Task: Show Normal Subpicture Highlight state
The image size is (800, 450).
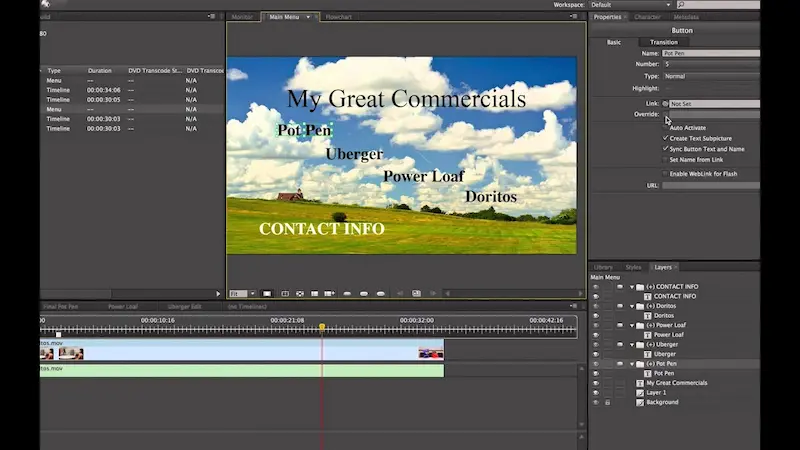Action: [x=347, y=293]
